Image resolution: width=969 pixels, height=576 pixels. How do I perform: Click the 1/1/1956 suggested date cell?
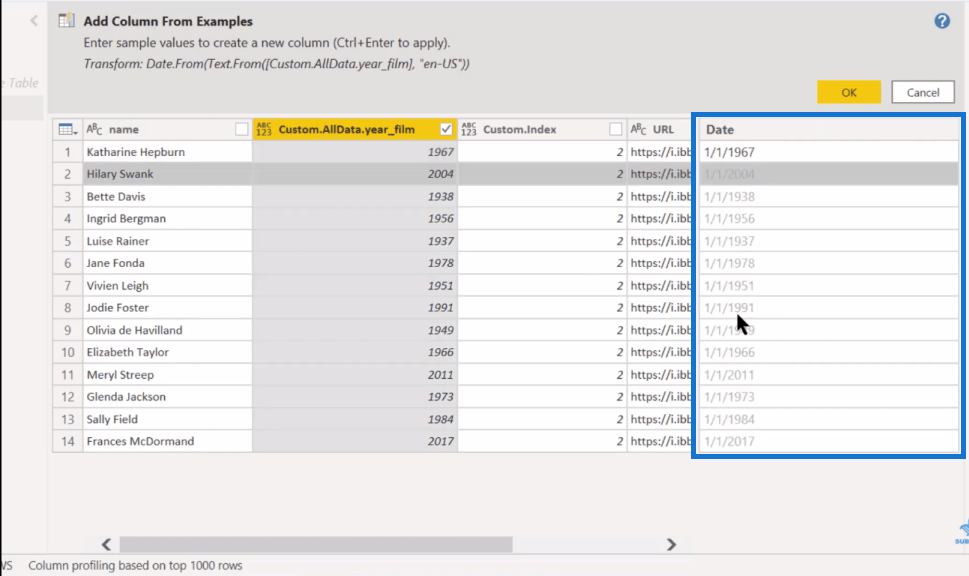coord(829,219)
